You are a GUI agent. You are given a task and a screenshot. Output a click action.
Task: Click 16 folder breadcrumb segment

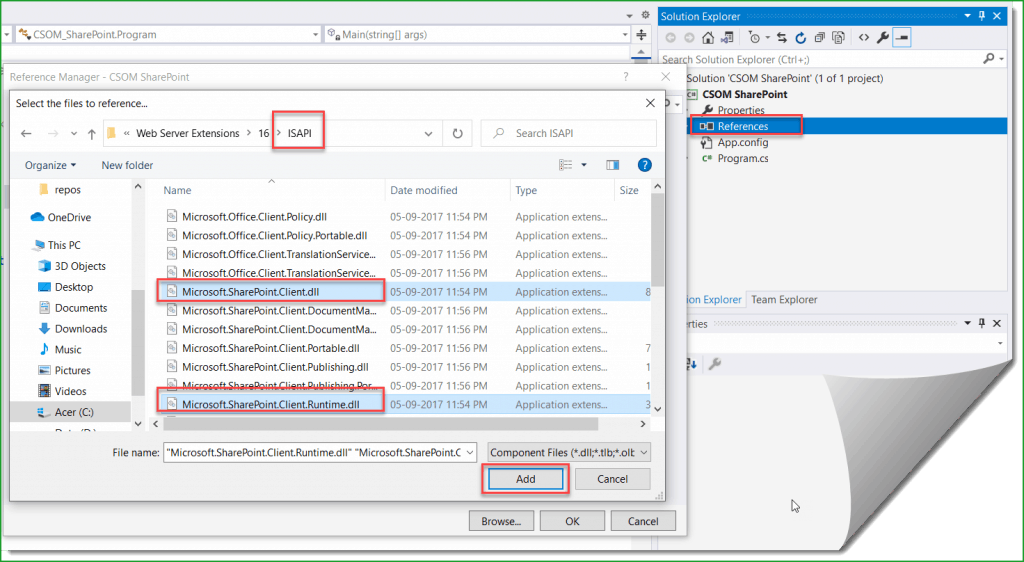click(263, 133)
